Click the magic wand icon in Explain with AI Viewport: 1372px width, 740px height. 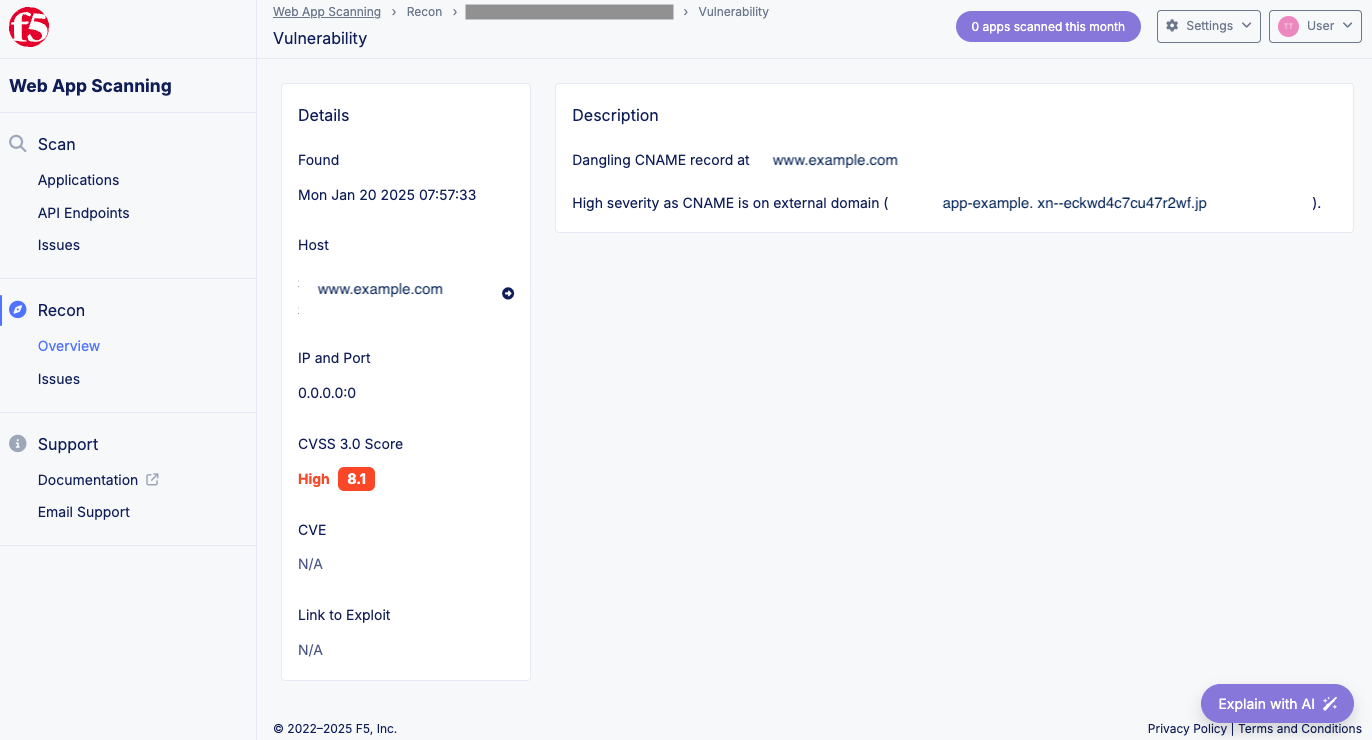point(1330,704)
